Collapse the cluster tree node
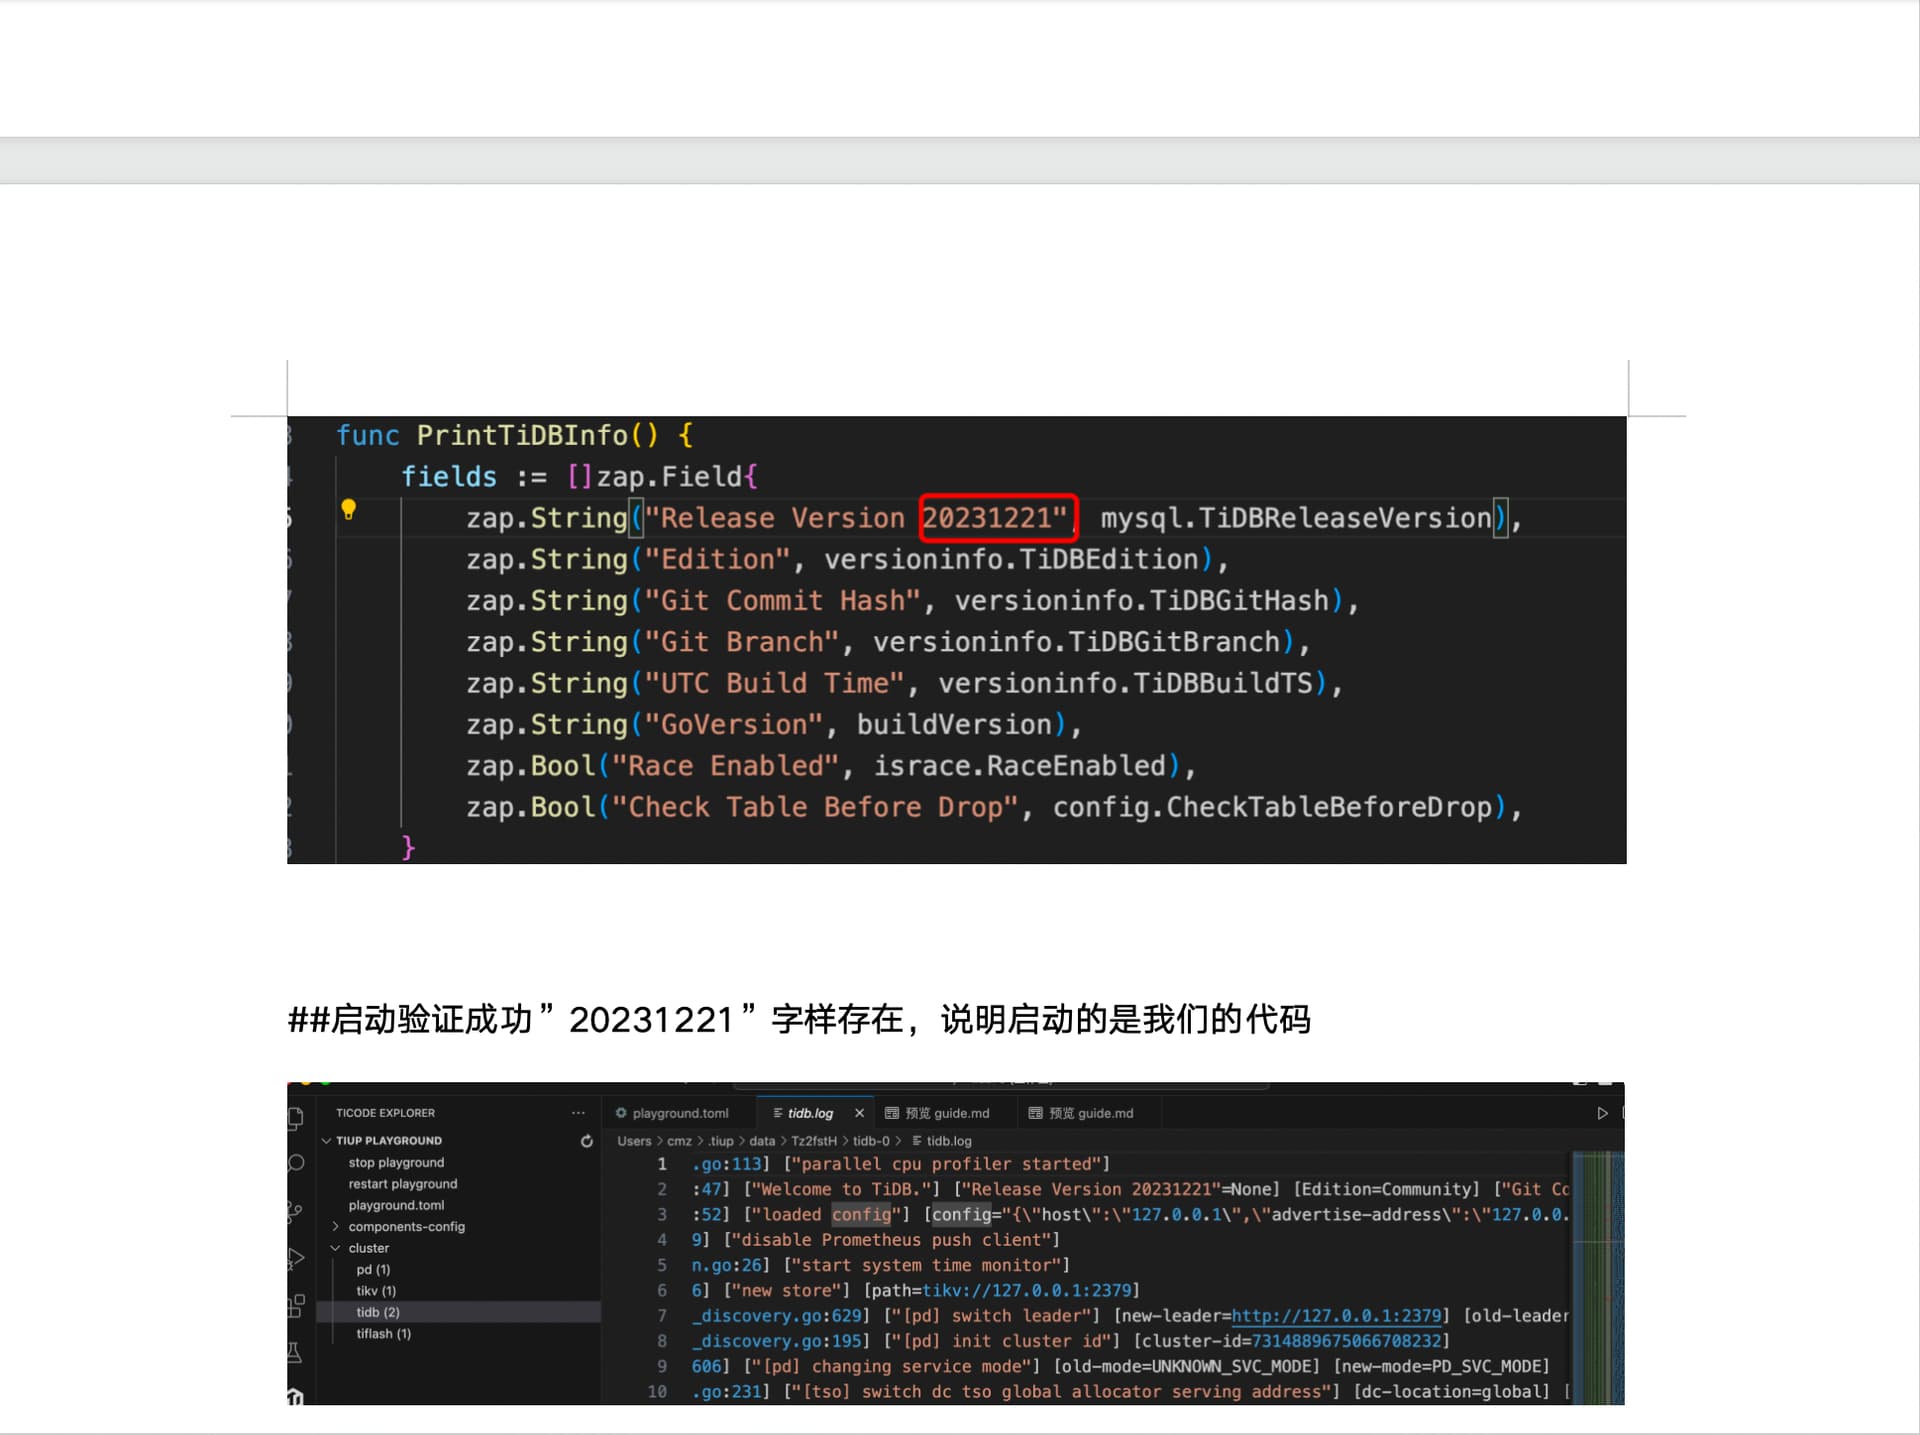This screenshot has width=1920, height=1435. coord(336,1248)
